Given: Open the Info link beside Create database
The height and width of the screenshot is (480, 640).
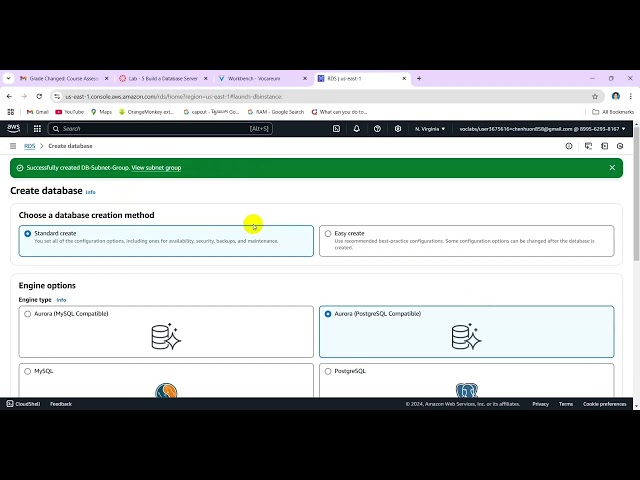Looking at the screenshot, I should point(91,192).
